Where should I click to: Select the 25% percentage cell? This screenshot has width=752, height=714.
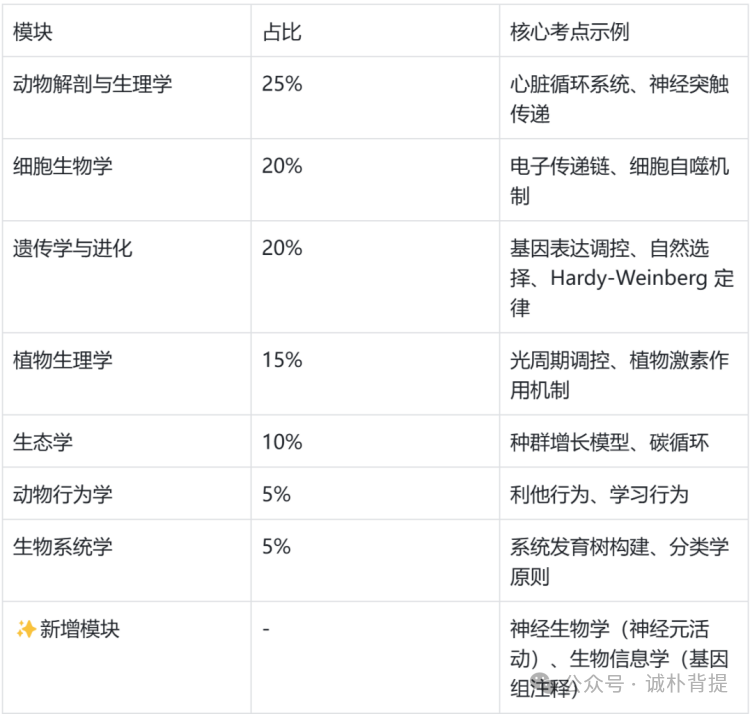[x=282, y=84]
